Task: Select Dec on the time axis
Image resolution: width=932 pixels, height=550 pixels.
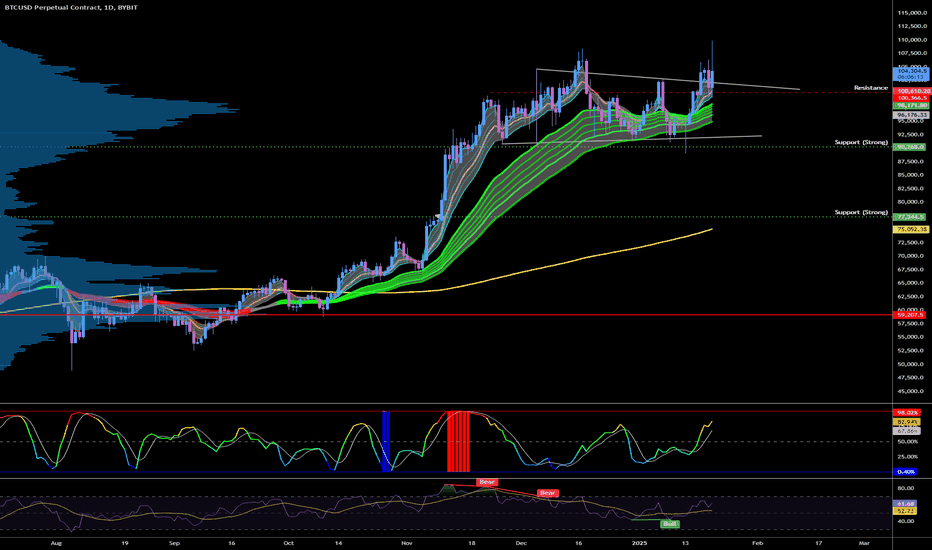Action: 521,543
